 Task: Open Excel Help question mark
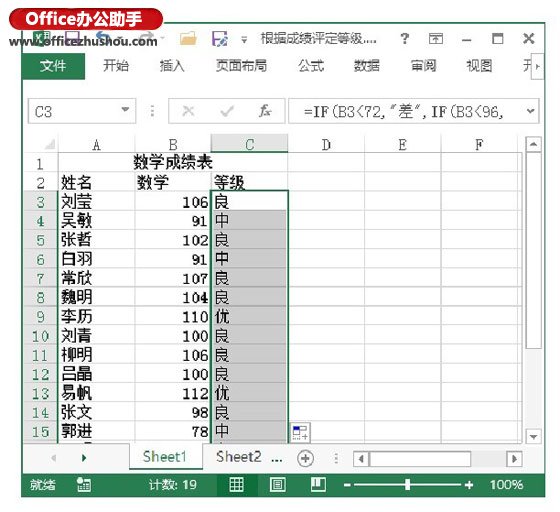tap(404, 38)
